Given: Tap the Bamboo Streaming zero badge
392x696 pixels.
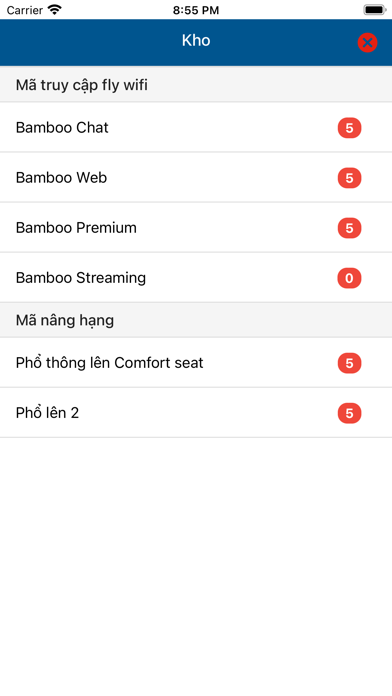Looking at the screenshot, I should pyautogui.click(x=349, y=278).
